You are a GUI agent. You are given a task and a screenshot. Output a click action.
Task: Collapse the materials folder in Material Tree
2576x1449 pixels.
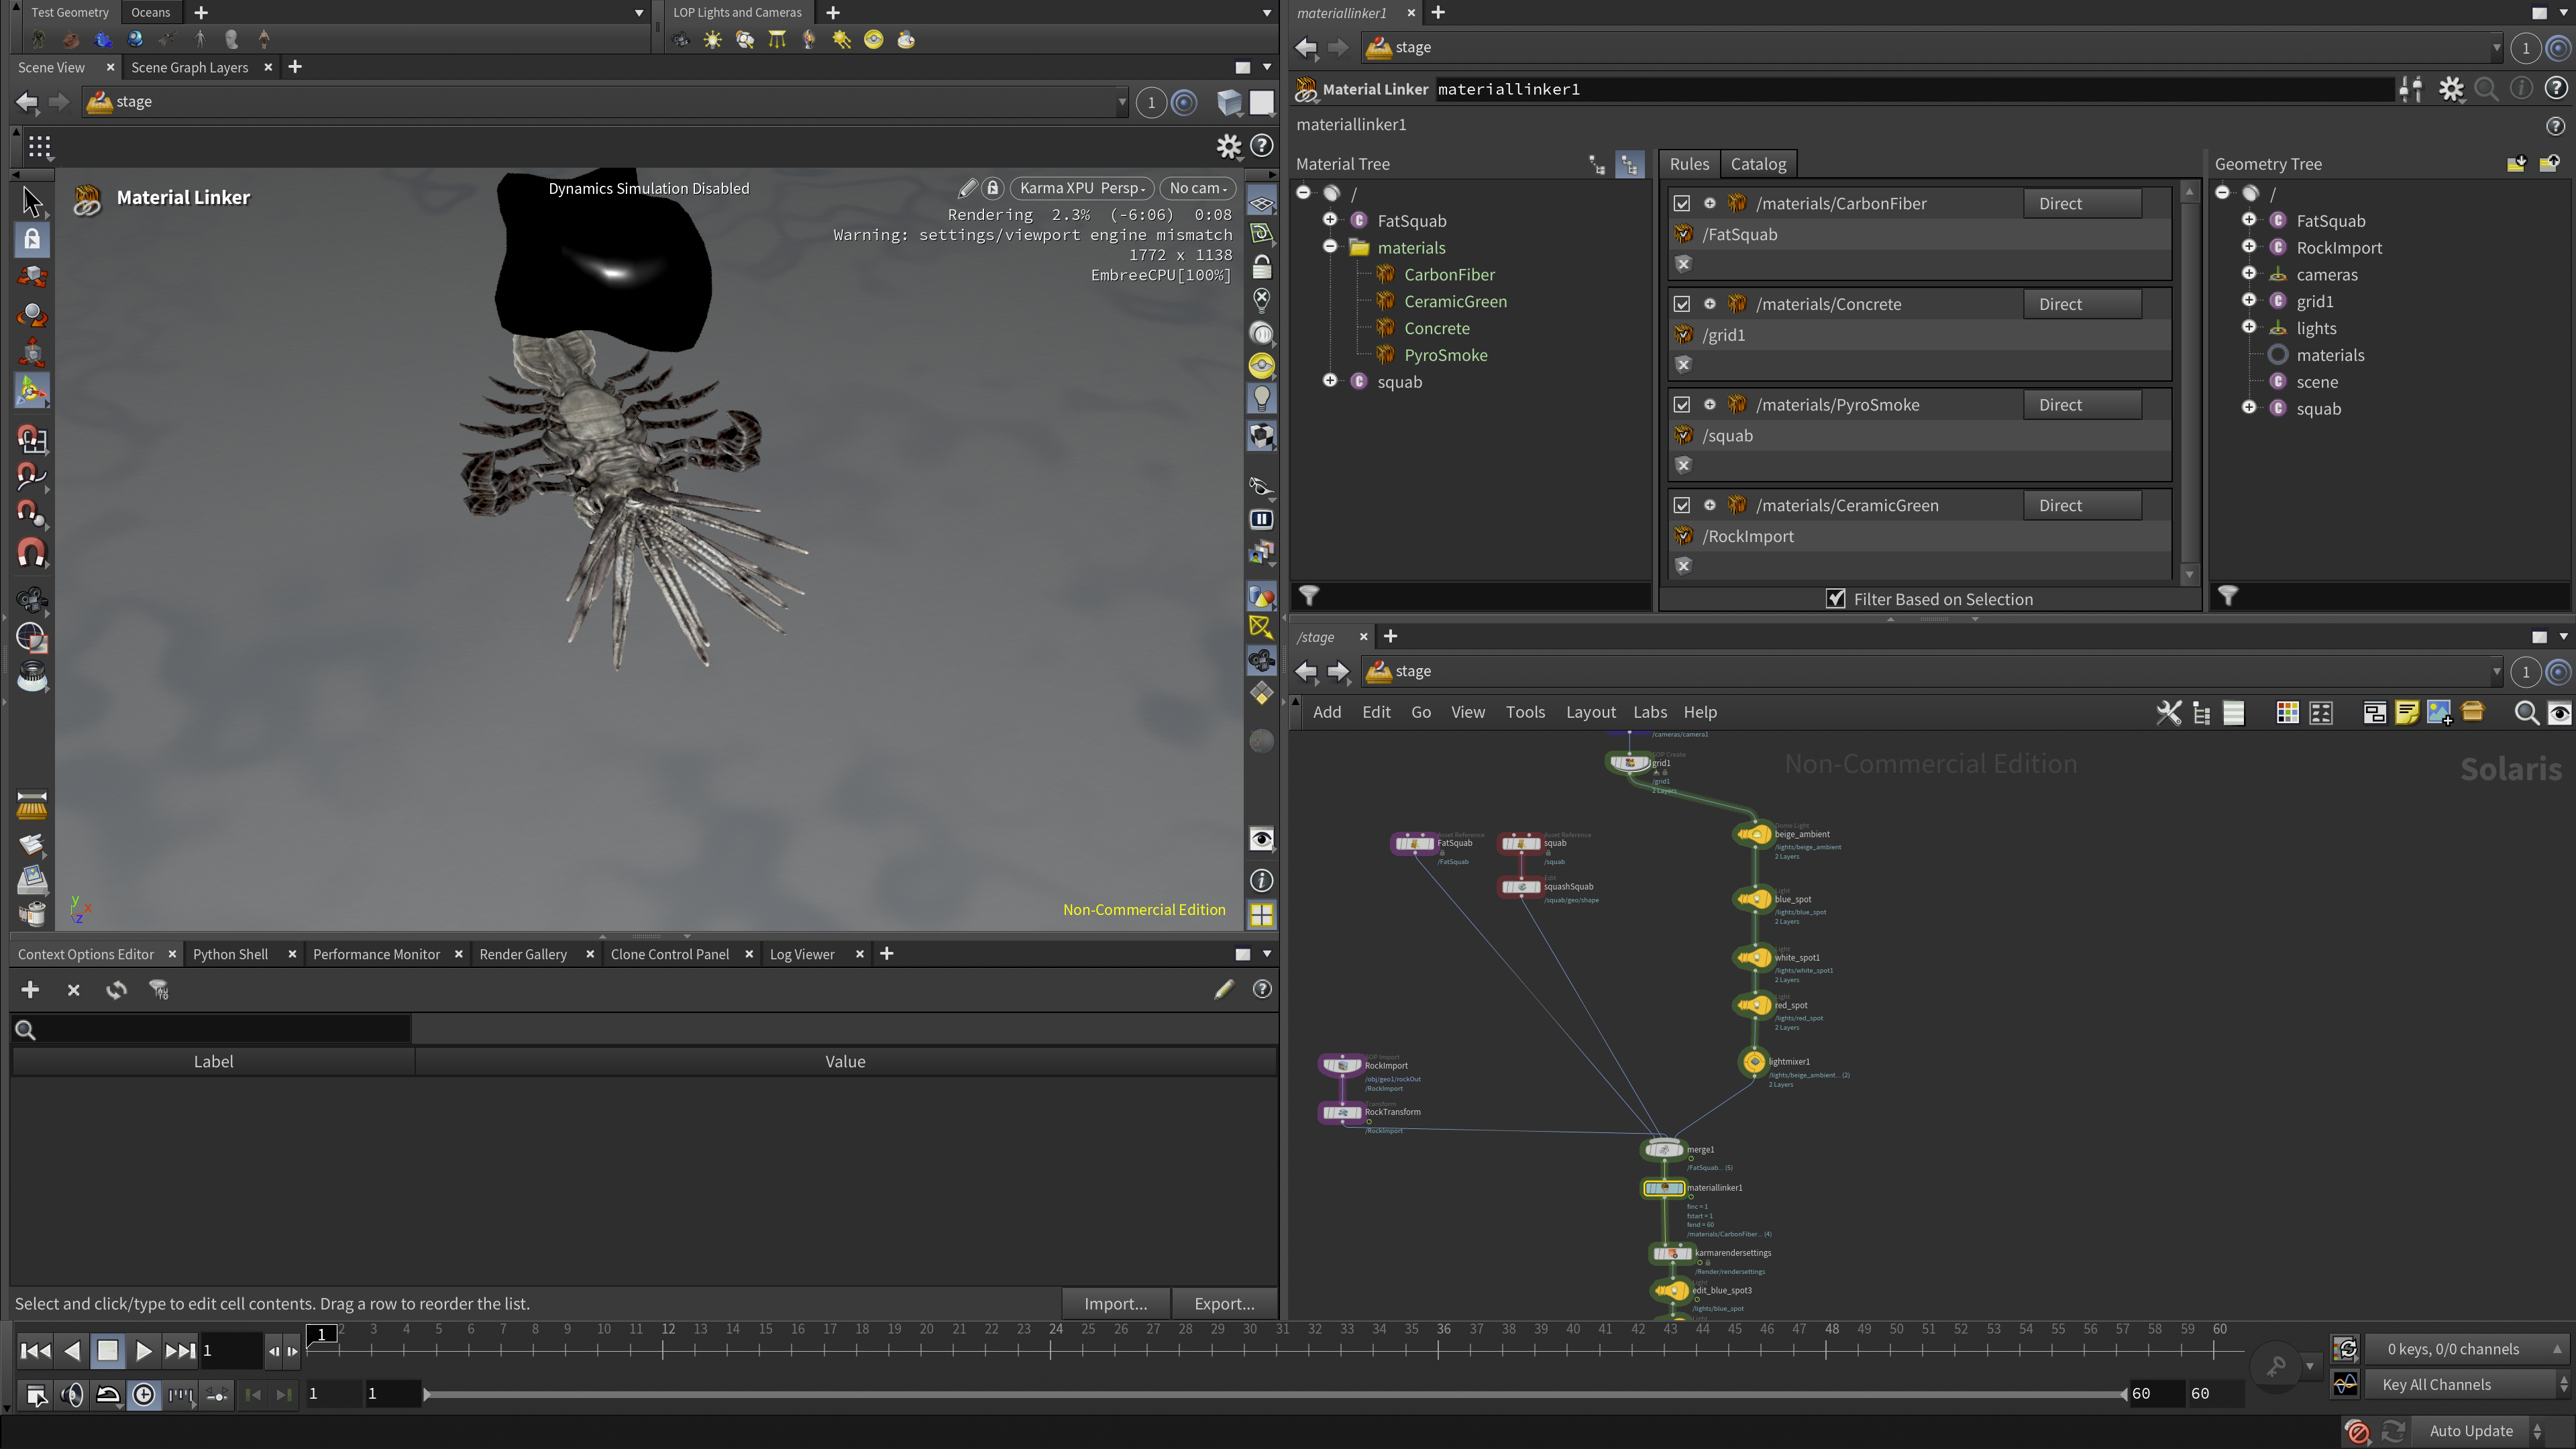1330,247
